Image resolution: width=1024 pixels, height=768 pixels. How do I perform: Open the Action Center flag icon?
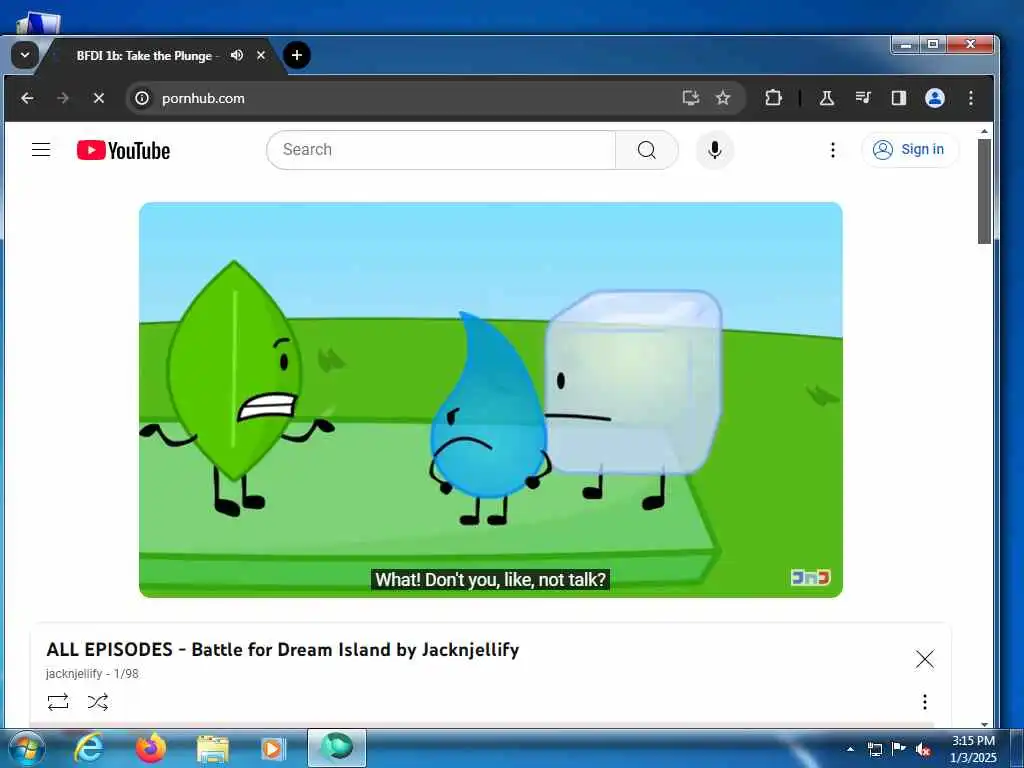pos(899,749)
